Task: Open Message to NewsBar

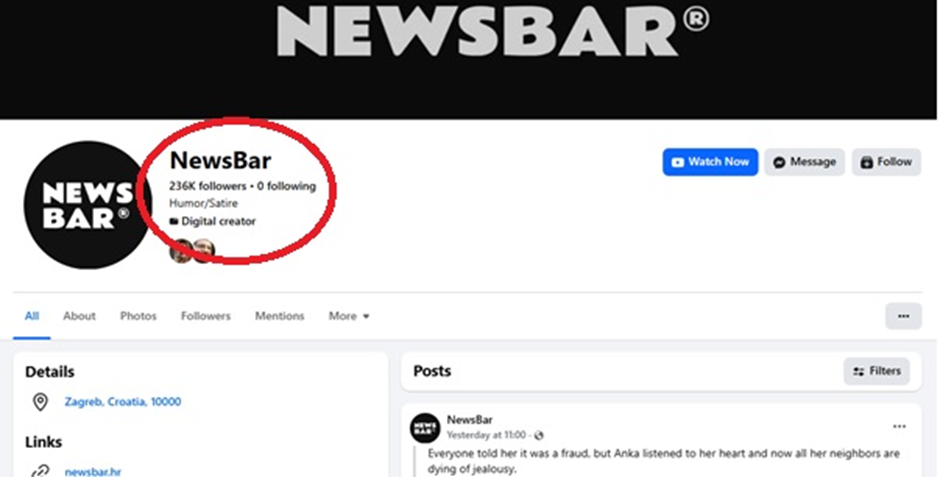Action: 804,162
